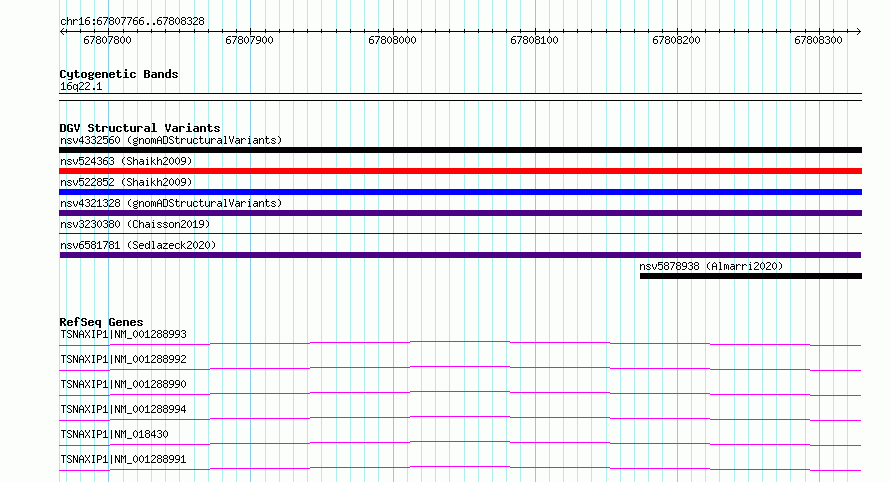890x482 pixels.
Task: Select the red nsv524363 Shaikh2009 bar
Action: (460, 171)
